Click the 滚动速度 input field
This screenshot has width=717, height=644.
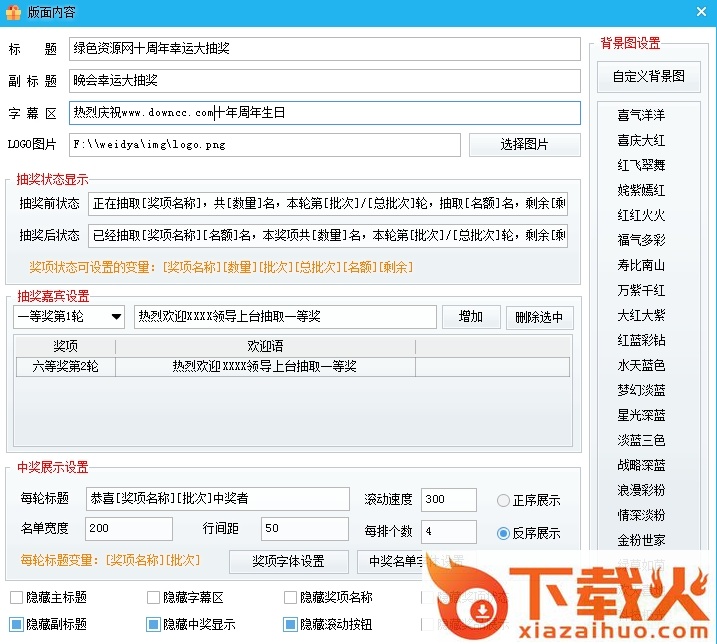point(448,499)
